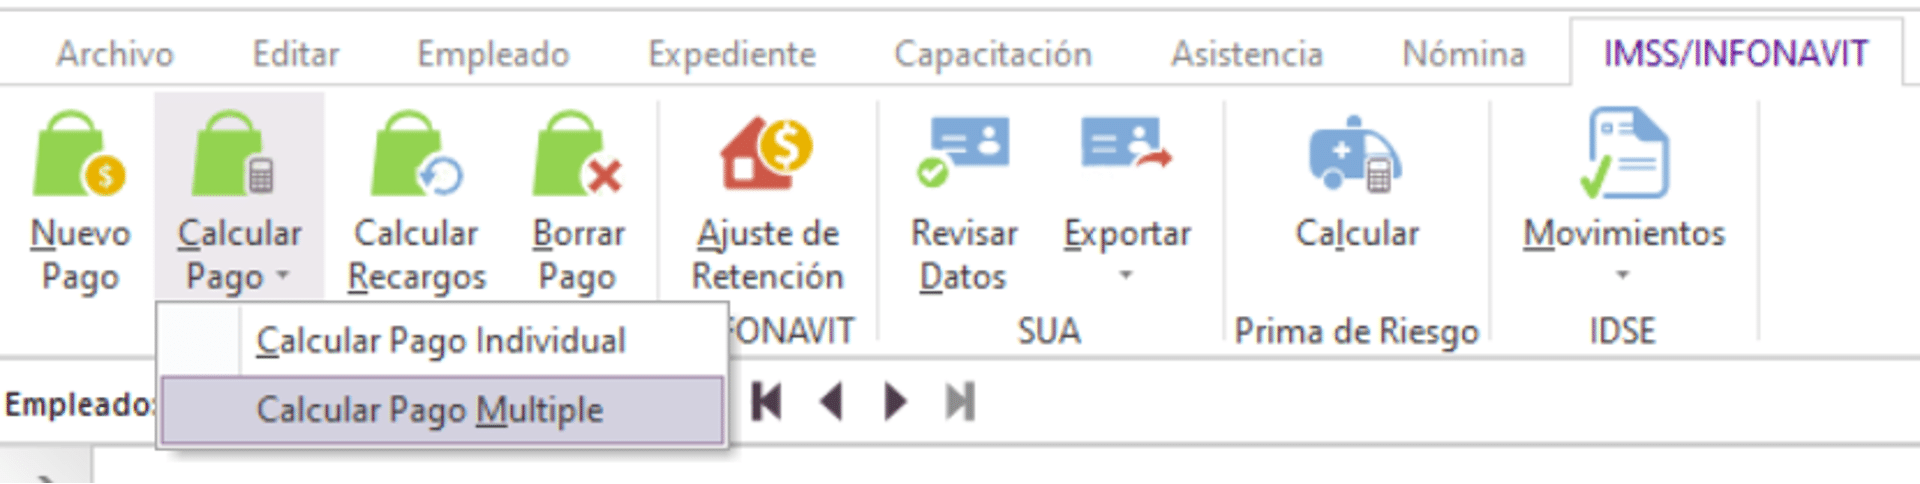Switch to the Nómina tab
The image size is (1920, 484).
pyautogui.click(x=1464, y=53)
